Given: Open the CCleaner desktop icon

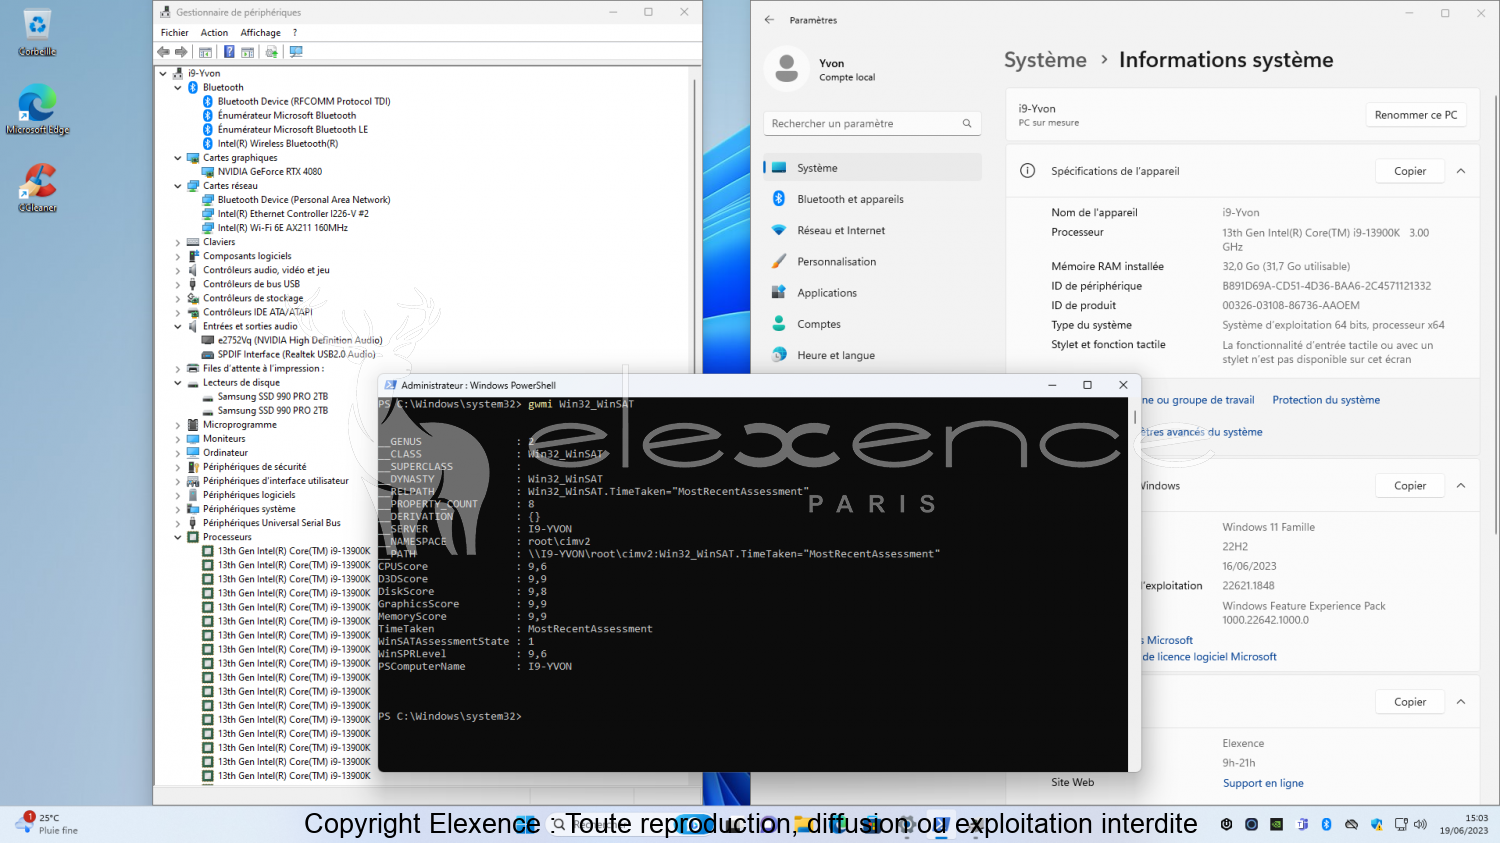Looking at the screenshot, I should pos(37,188).
